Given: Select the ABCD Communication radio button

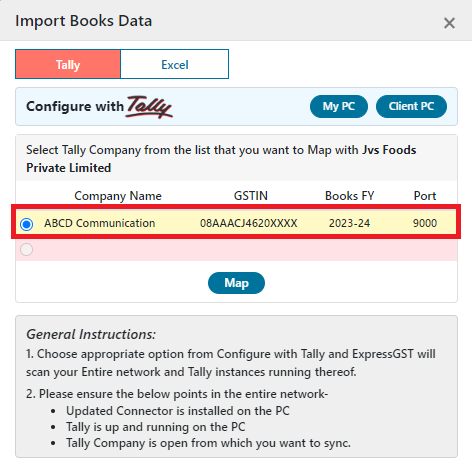Looking at the screenshot, I should (26, 224).
